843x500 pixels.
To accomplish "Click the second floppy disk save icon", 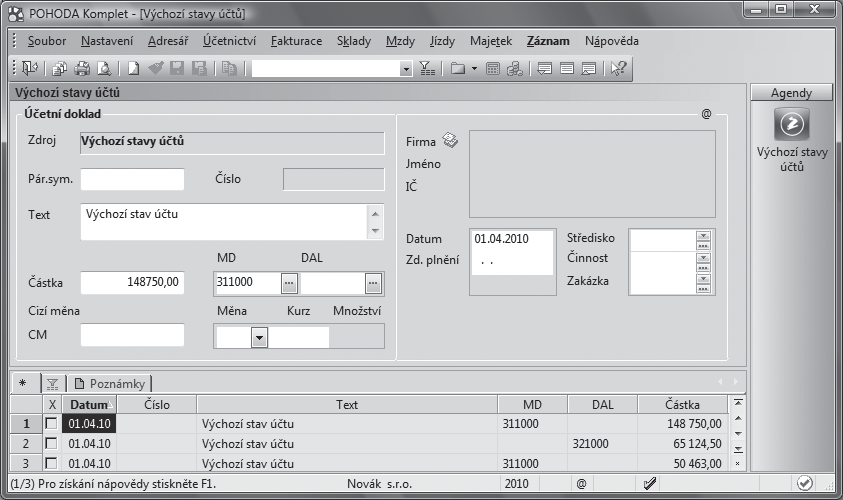I will [199, 68].
